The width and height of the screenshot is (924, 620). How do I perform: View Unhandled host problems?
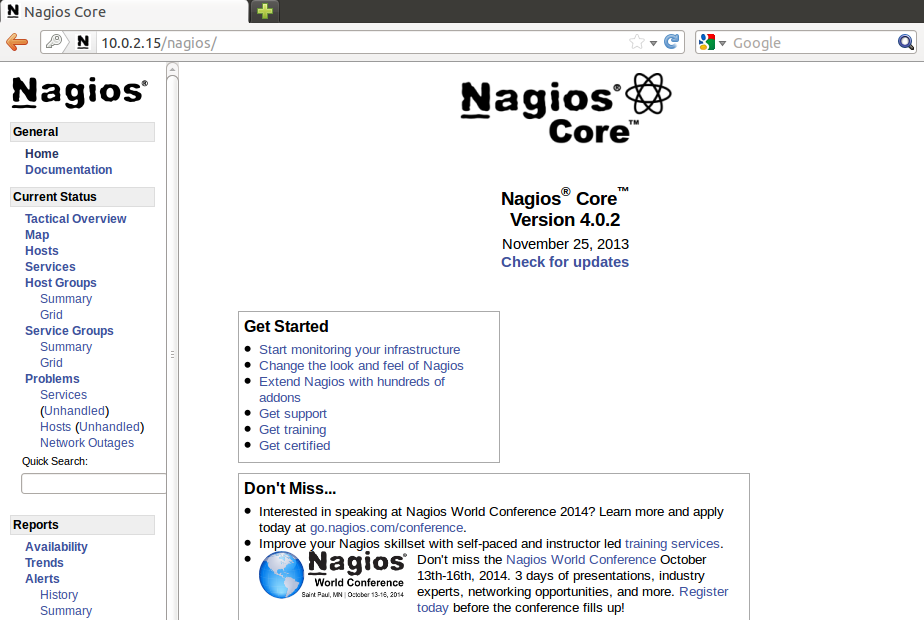(x=110, y=426)
